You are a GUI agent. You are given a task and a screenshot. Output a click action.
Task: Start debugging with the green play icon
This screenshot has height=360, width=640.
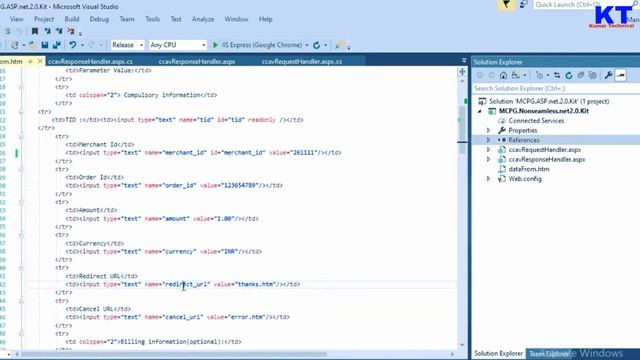point(216,45)
